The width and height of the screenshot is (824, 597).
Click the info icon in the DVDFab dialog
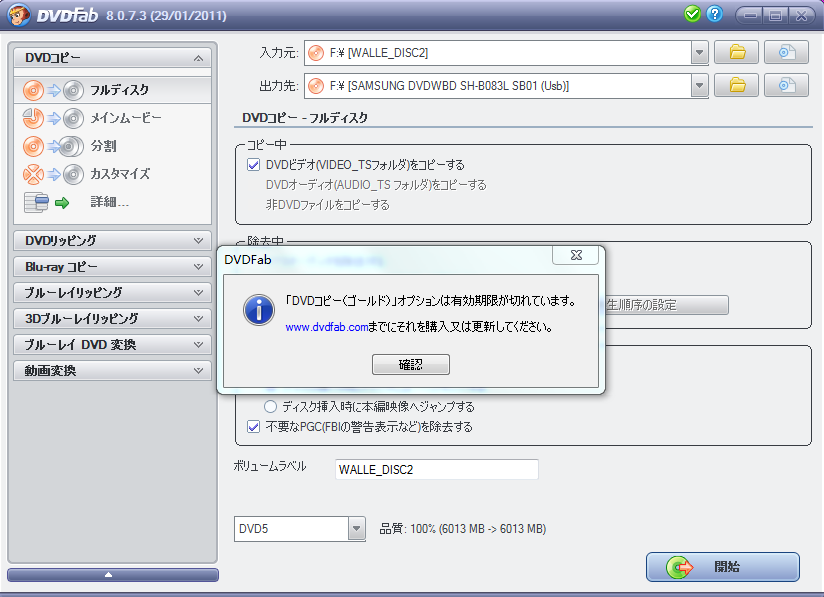click(259, 310)
